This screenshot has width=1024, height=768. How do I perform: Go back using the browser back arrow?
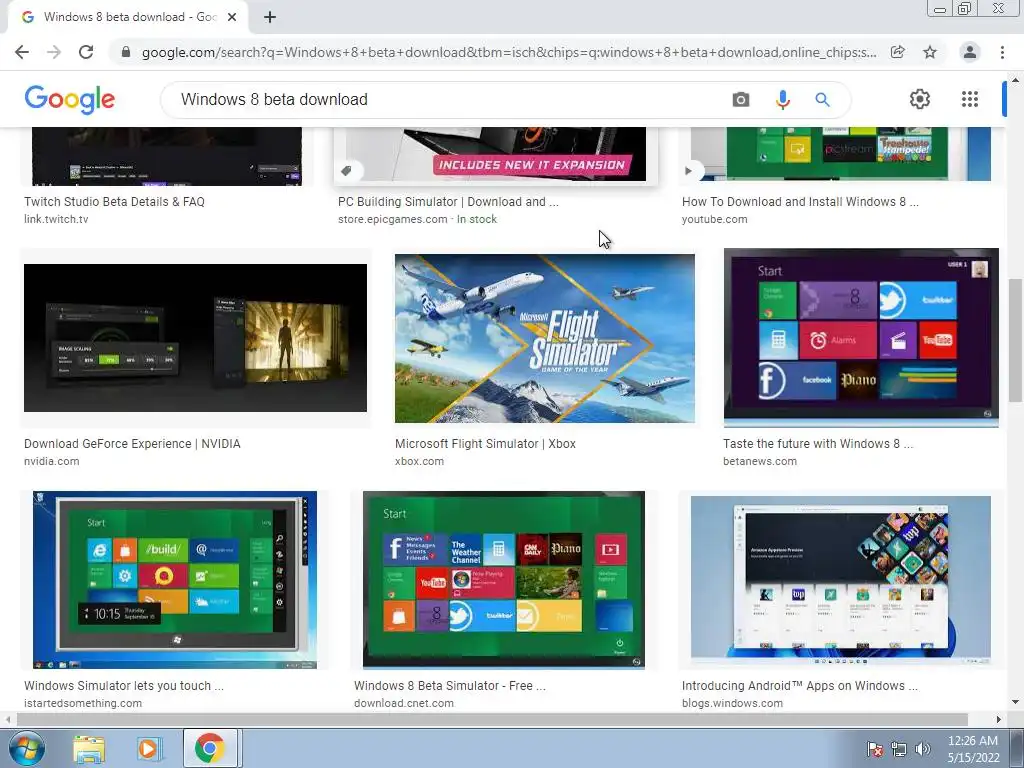[x=22, y=52]
